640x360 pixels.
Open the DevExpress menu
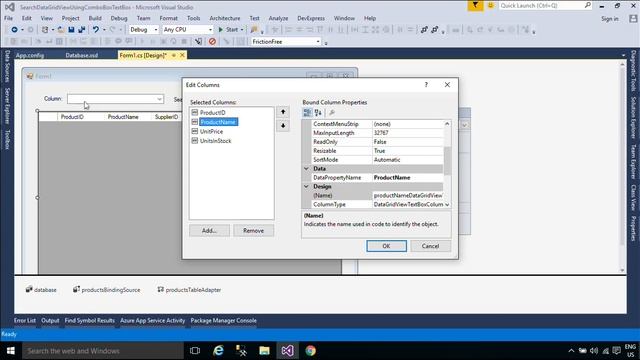pyautogui.click(x=311, y=18)
